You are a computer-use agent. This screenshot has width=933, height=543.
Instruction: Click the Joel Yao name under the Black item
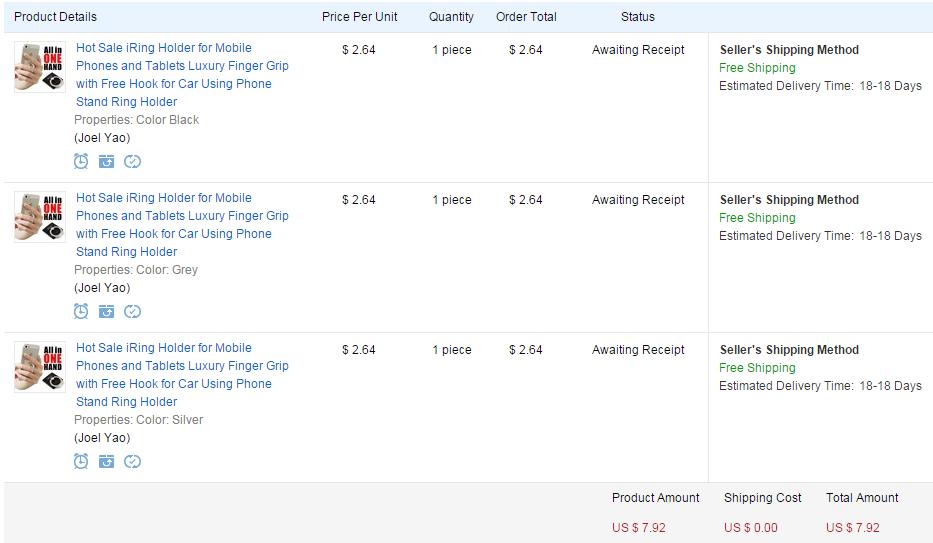[102, 138]
